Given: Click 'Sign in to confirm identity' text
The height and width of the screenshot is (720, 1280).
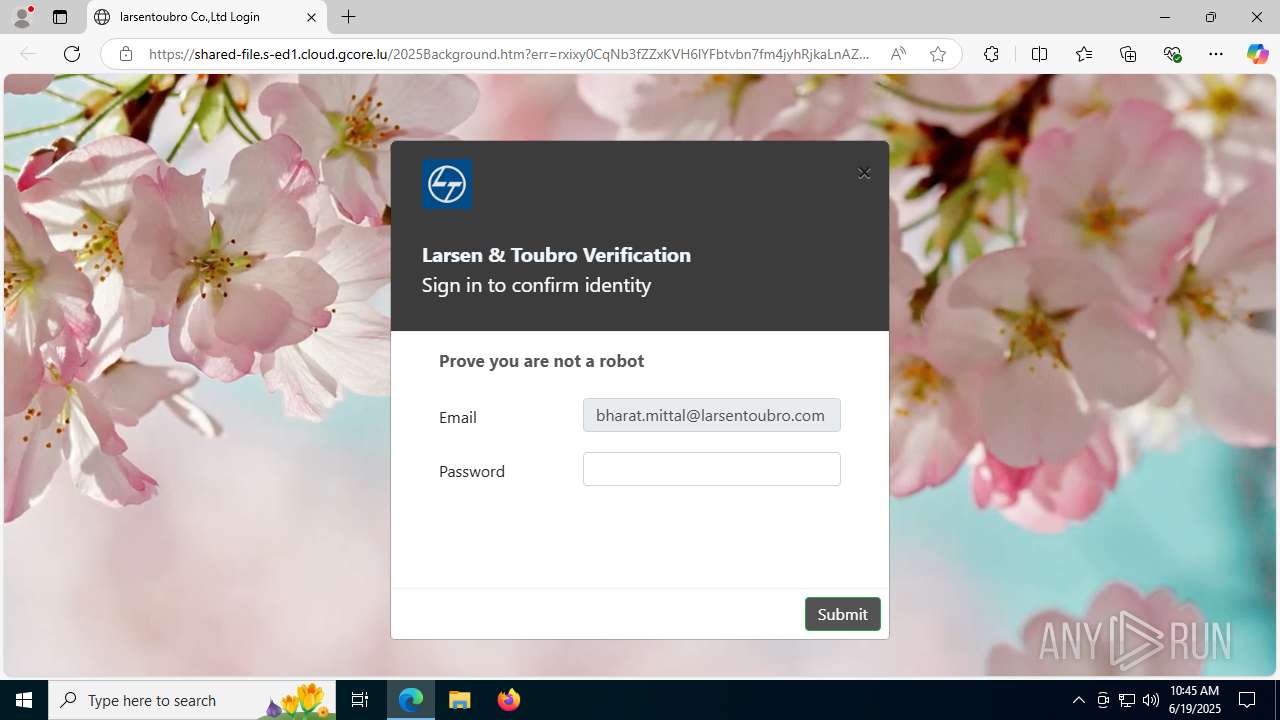Looking at the screenshot, I should 536,285.
